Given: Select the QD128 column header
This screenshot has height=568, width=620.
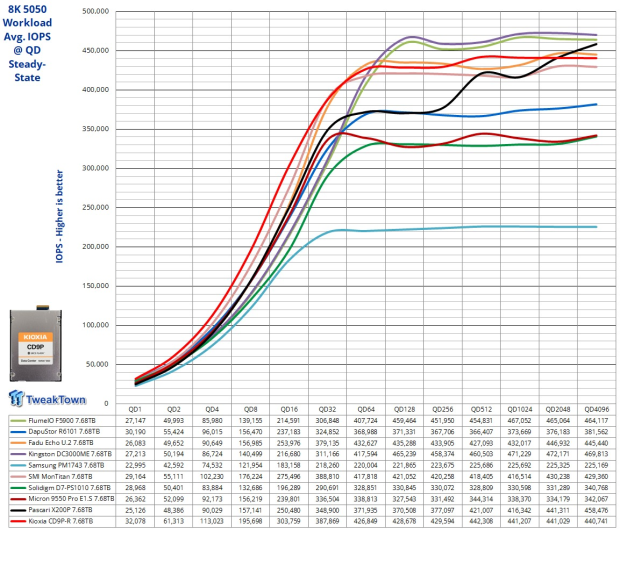Looking at the screenshot, I should 405,409.
